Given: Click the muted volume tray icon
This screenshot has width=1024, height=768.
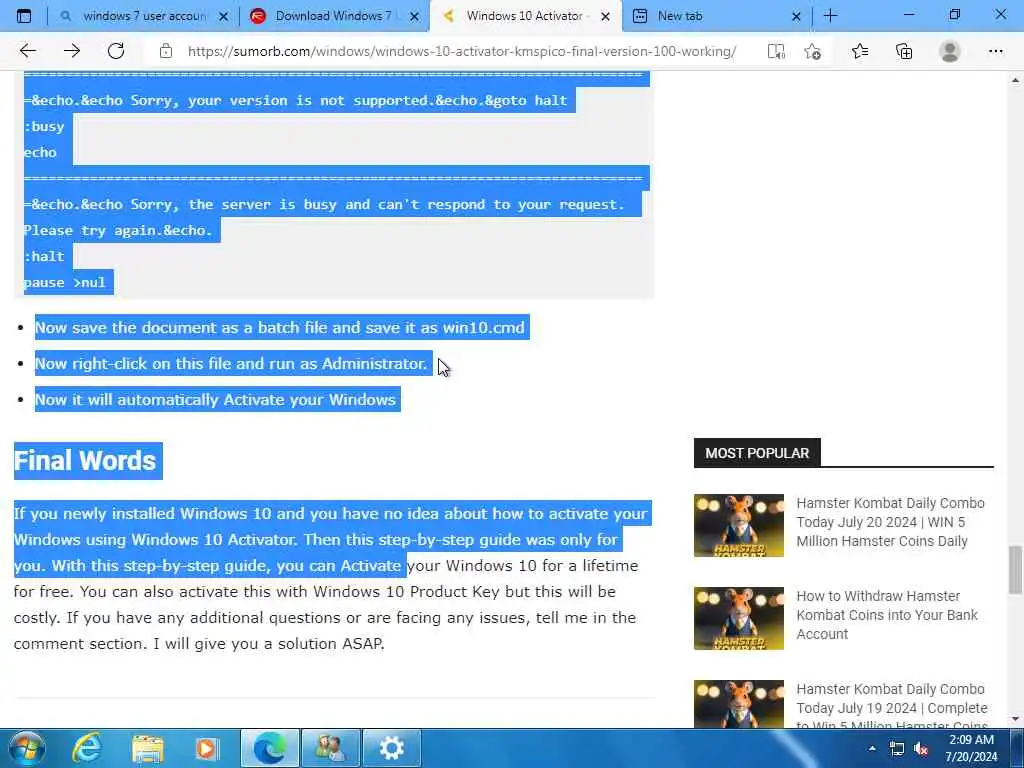Looking at the screenshot, I should (x=921, y=748).
